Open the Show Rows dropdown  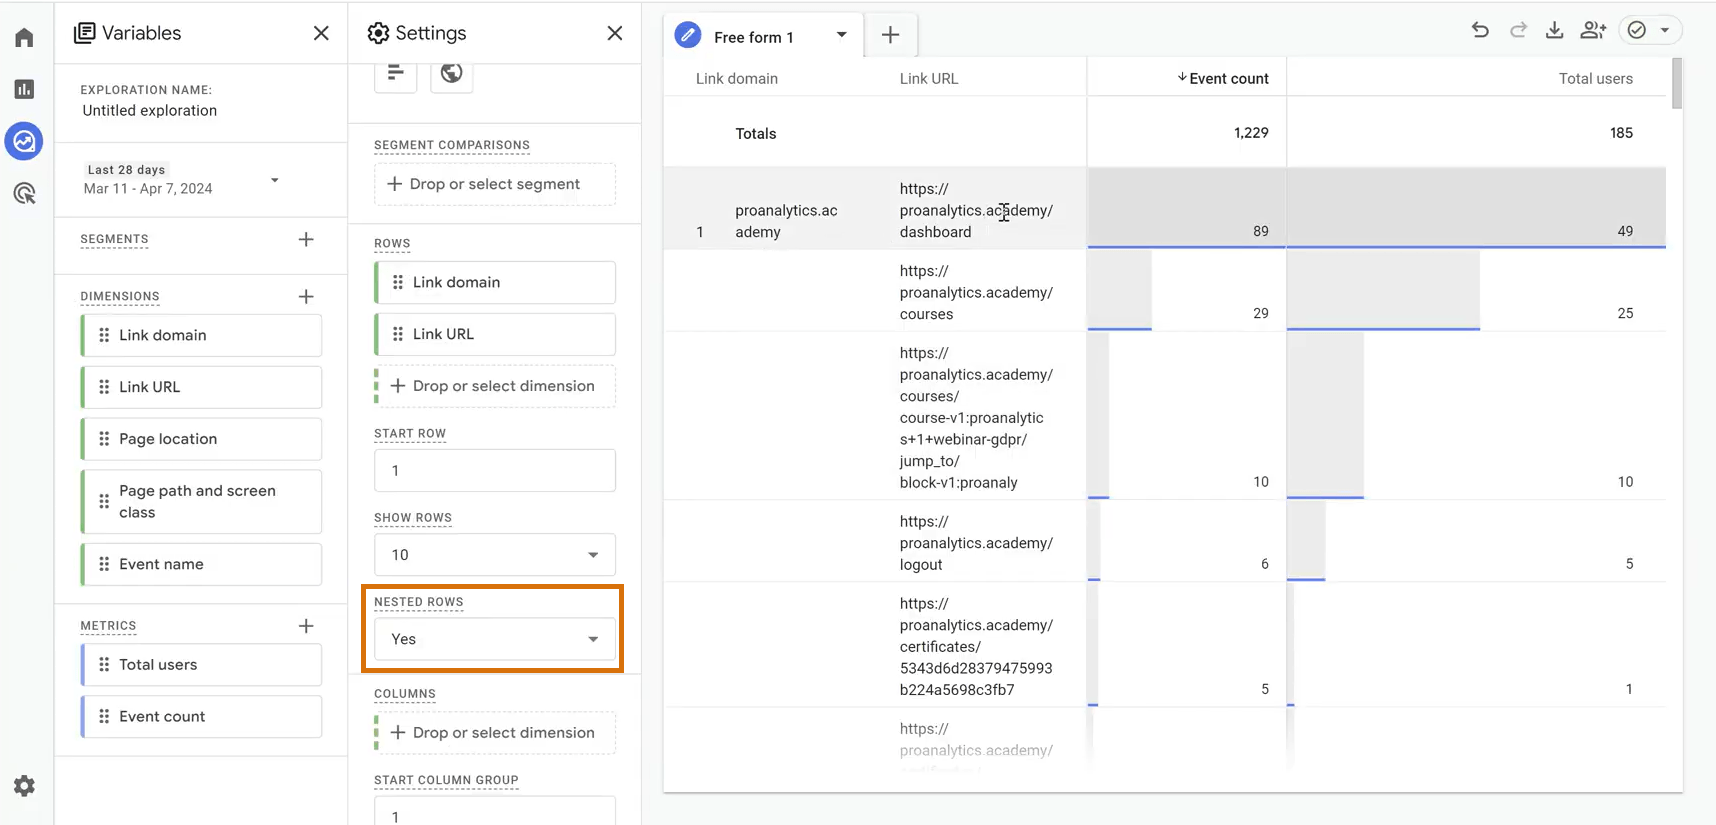(495, 555)
